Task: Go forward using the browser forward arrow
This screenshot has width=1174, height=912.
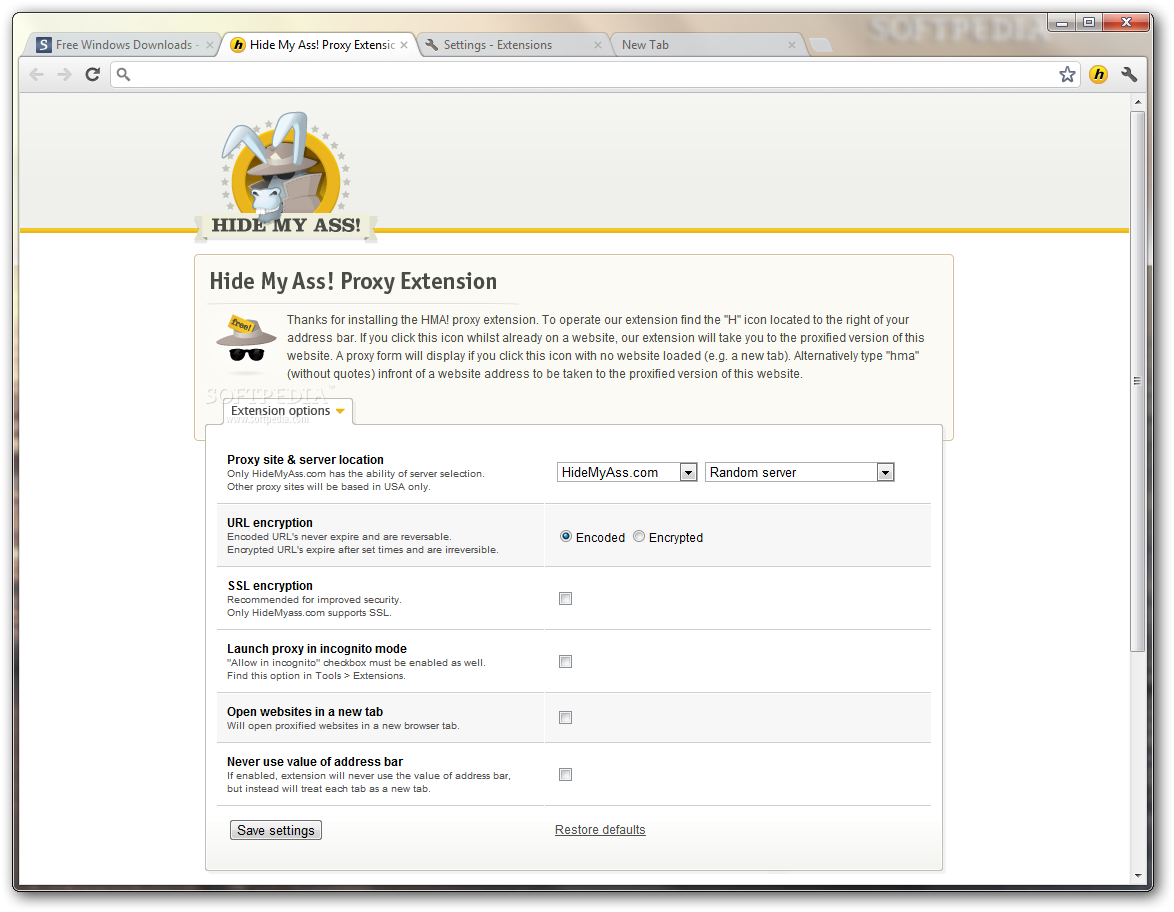Action: [64, 74]
